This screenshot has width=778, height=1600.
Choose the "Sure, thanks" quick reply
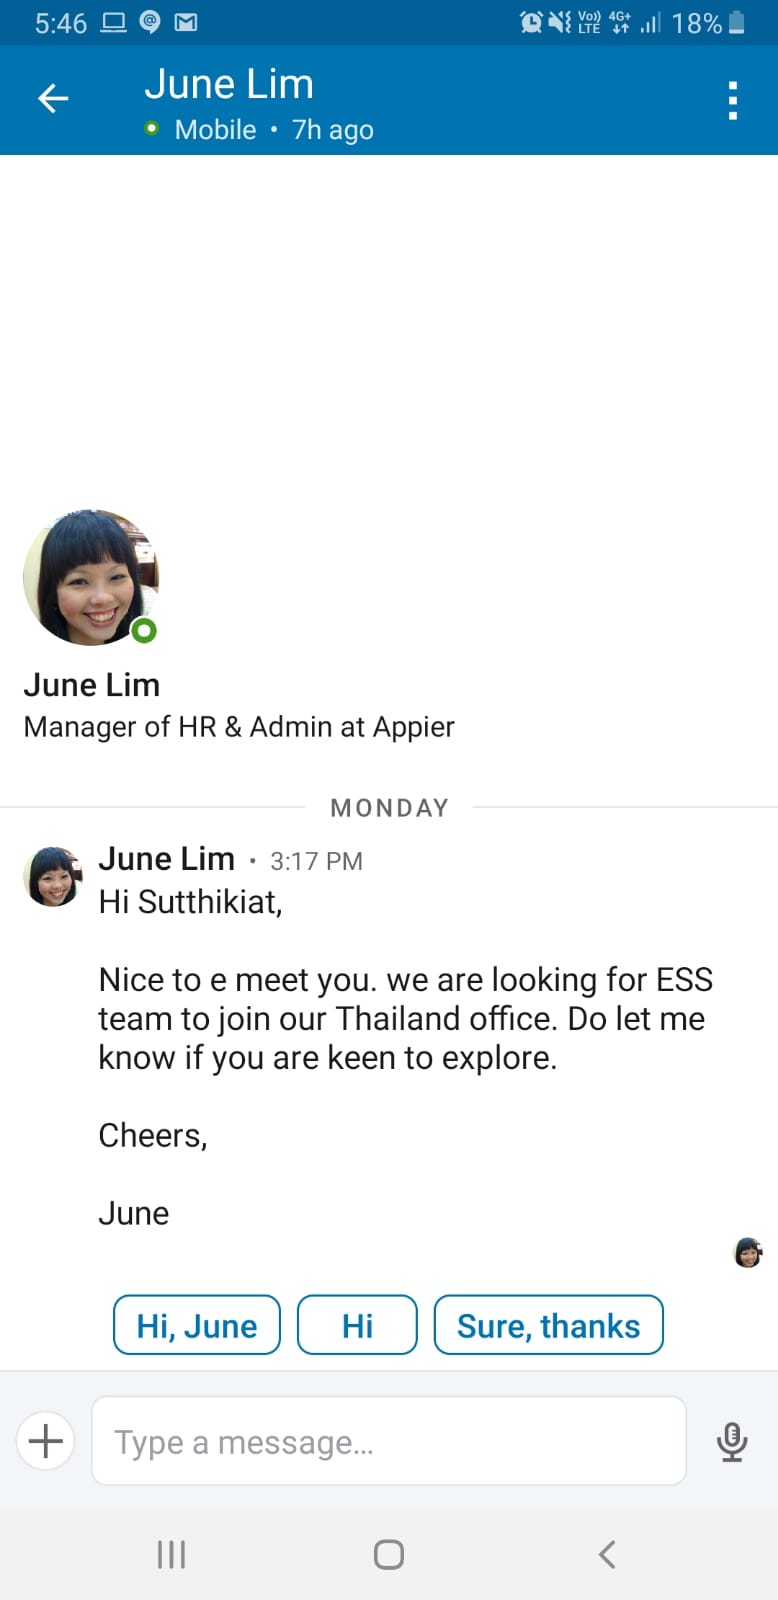tap(548, 1325)
